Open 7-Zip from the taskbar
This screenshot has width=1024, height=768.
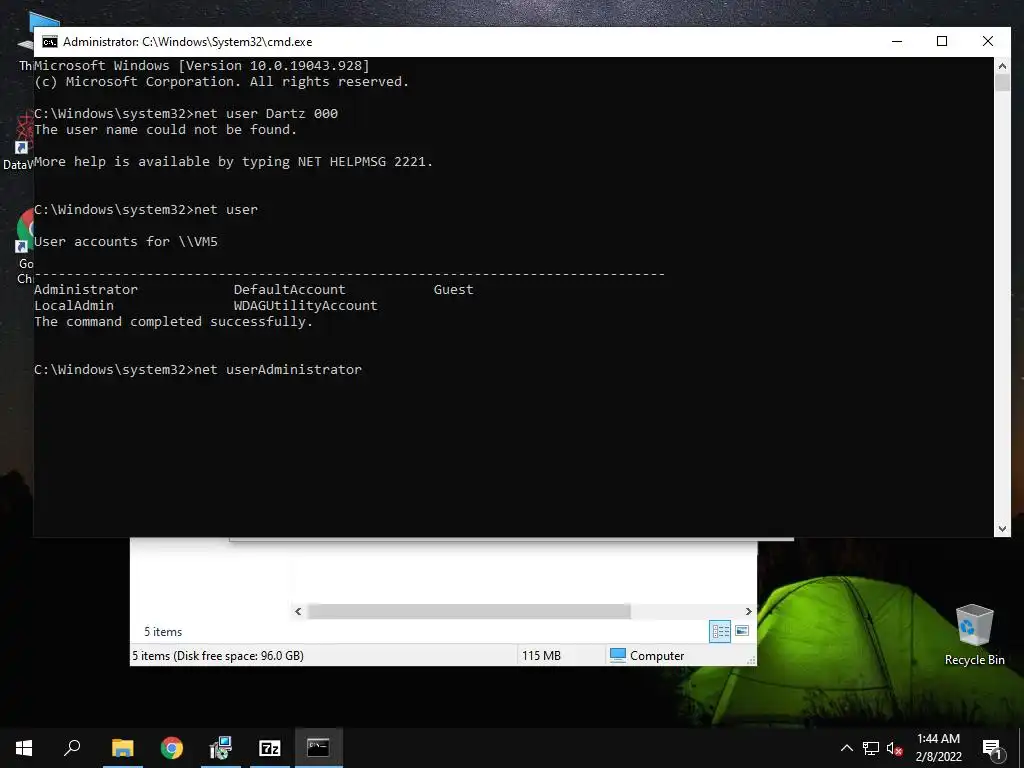point(270,748)
